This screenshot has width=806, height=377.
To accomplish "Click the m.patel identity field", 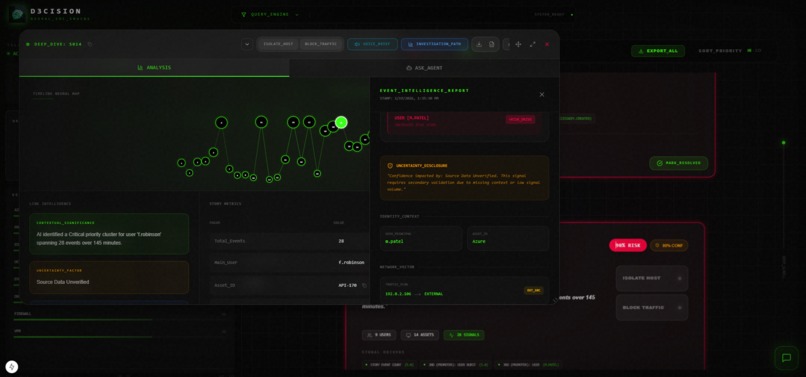I will pyautogui.click(x=421, y=238).
